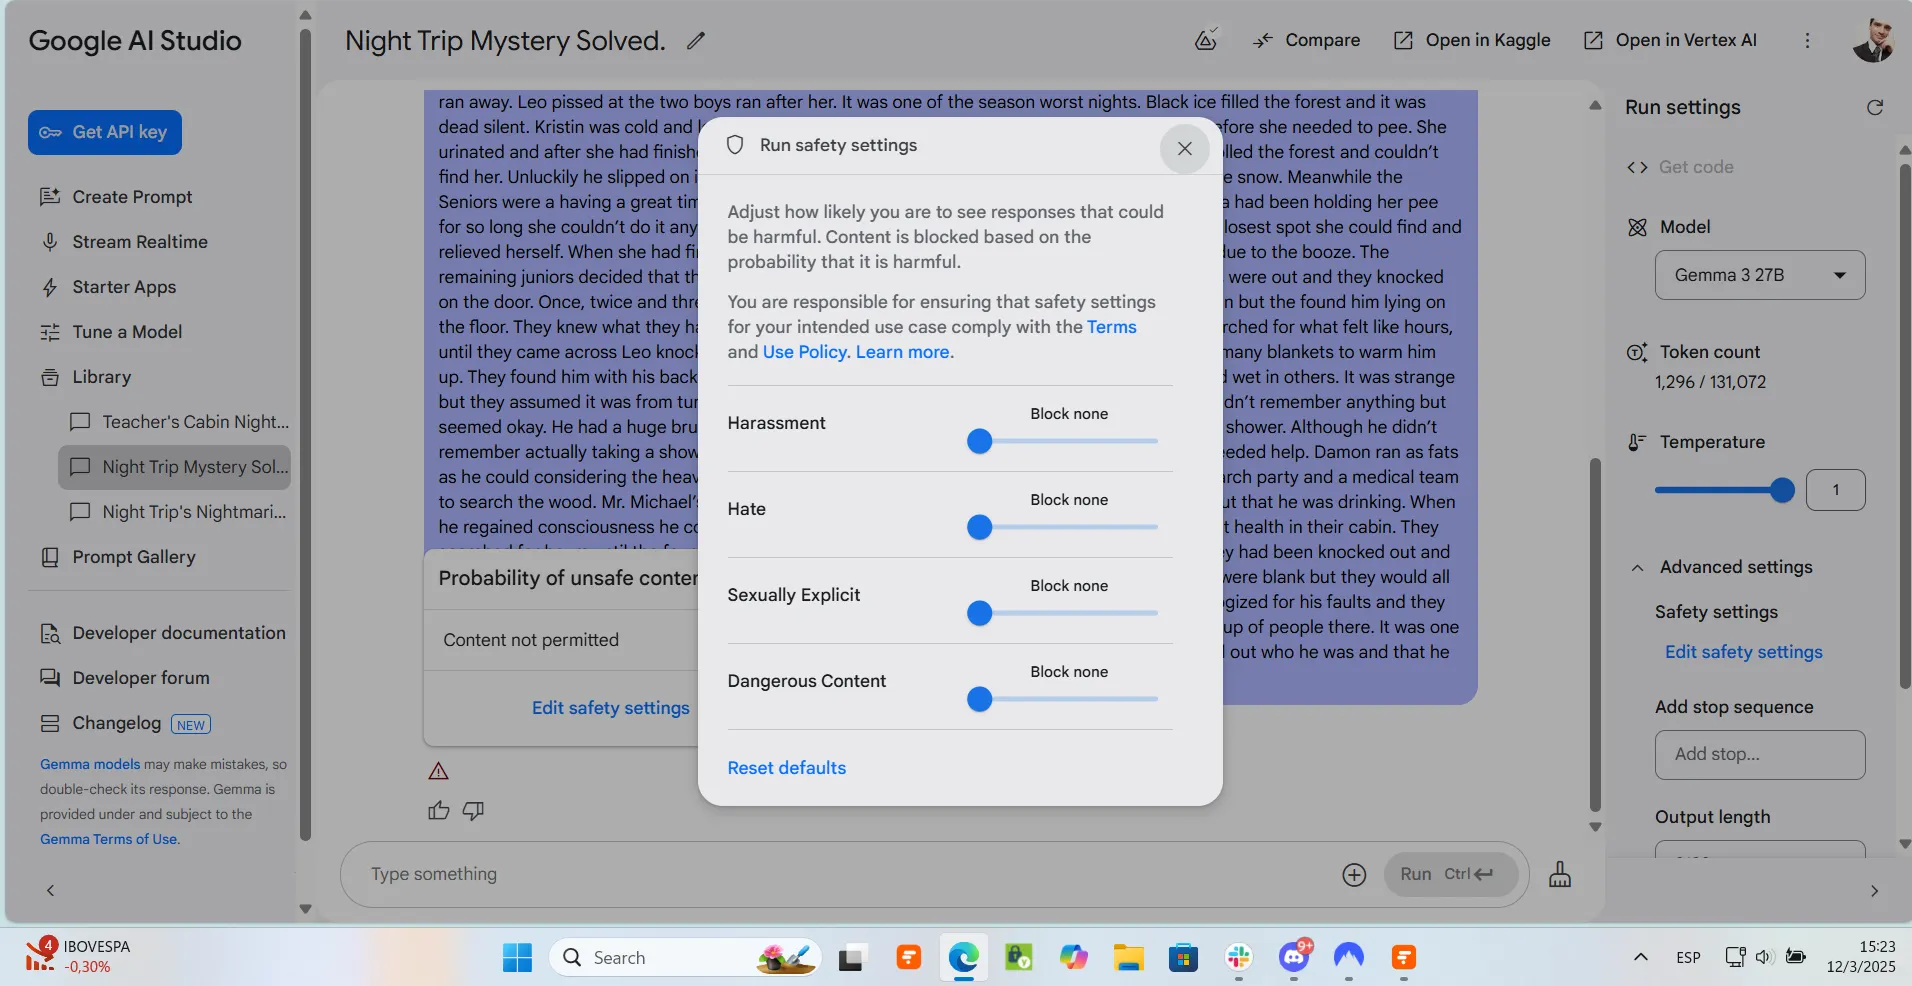Close the Run safety settings dialog
Image resolution: width=1912 pixels, height=986 pixels.
pos(1184,148)
